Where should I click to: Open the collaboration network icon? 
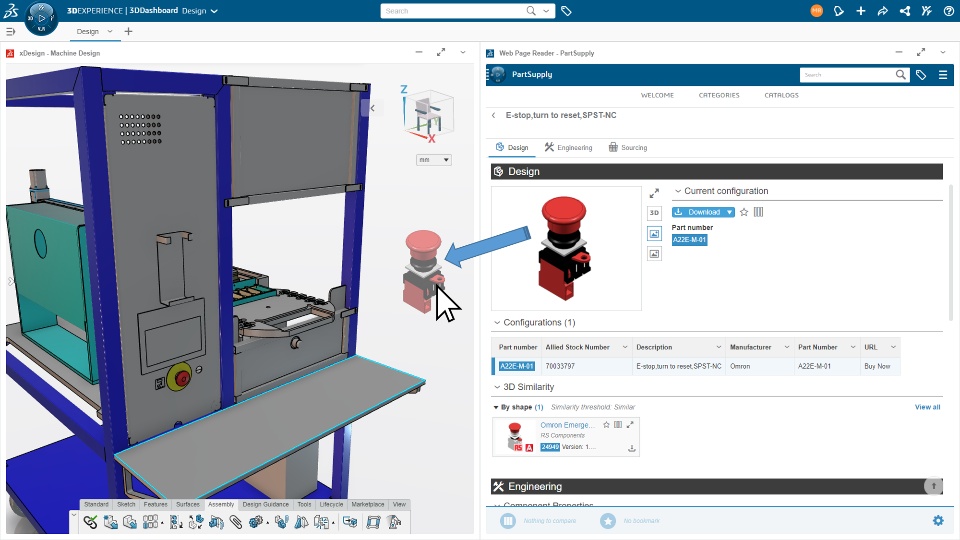(x=904, y=11)
